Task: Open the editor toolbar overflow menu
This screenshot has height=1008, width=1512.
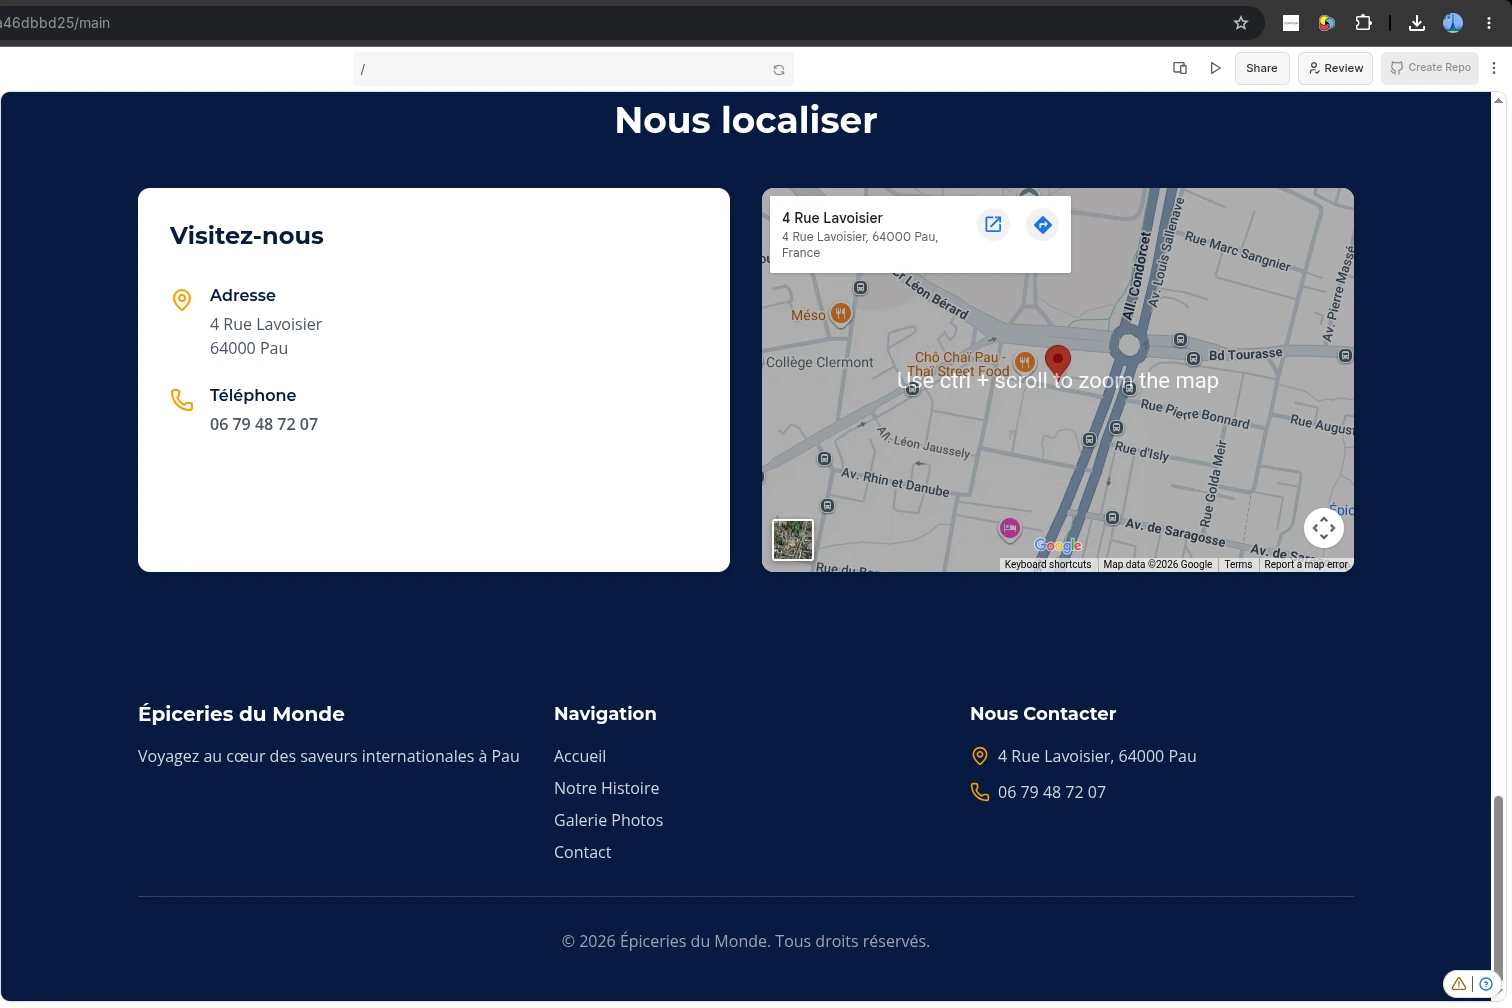Action: point(1494,68)
